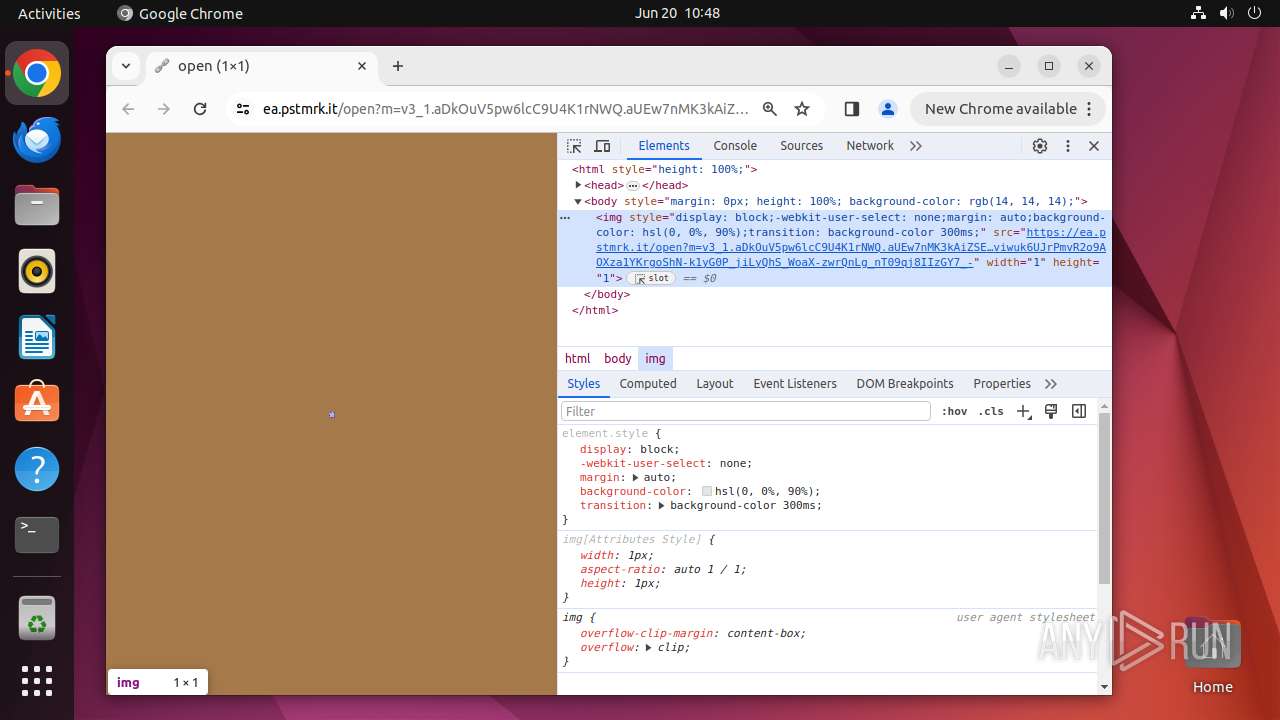Switch to the Console tab
The width and height of the screenshot is (1280, 720).
tap(735, 146)
